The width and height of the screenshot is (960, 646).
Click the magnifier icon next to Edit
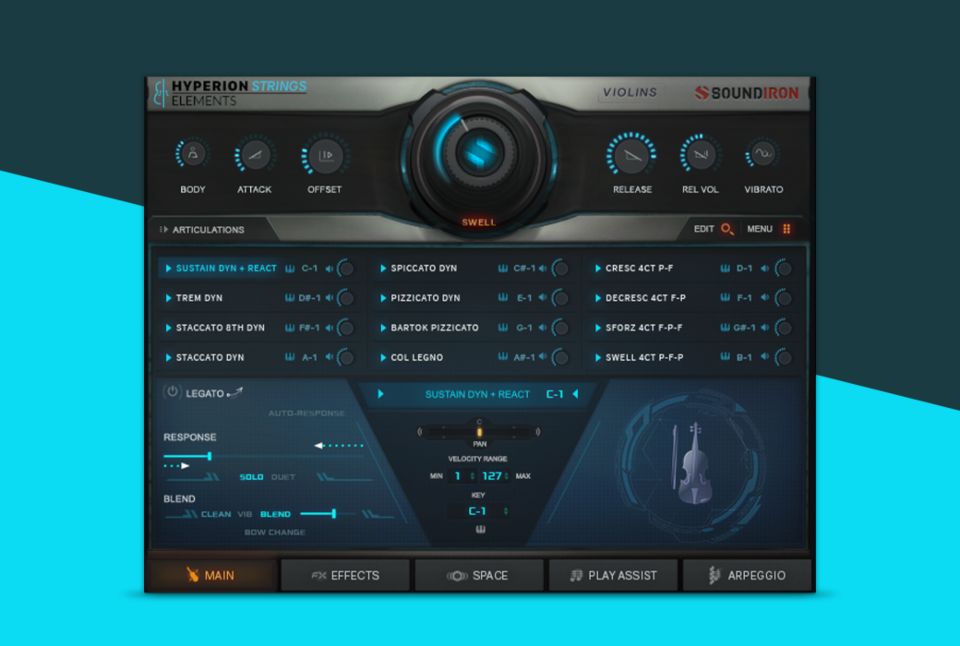(727, 229)
